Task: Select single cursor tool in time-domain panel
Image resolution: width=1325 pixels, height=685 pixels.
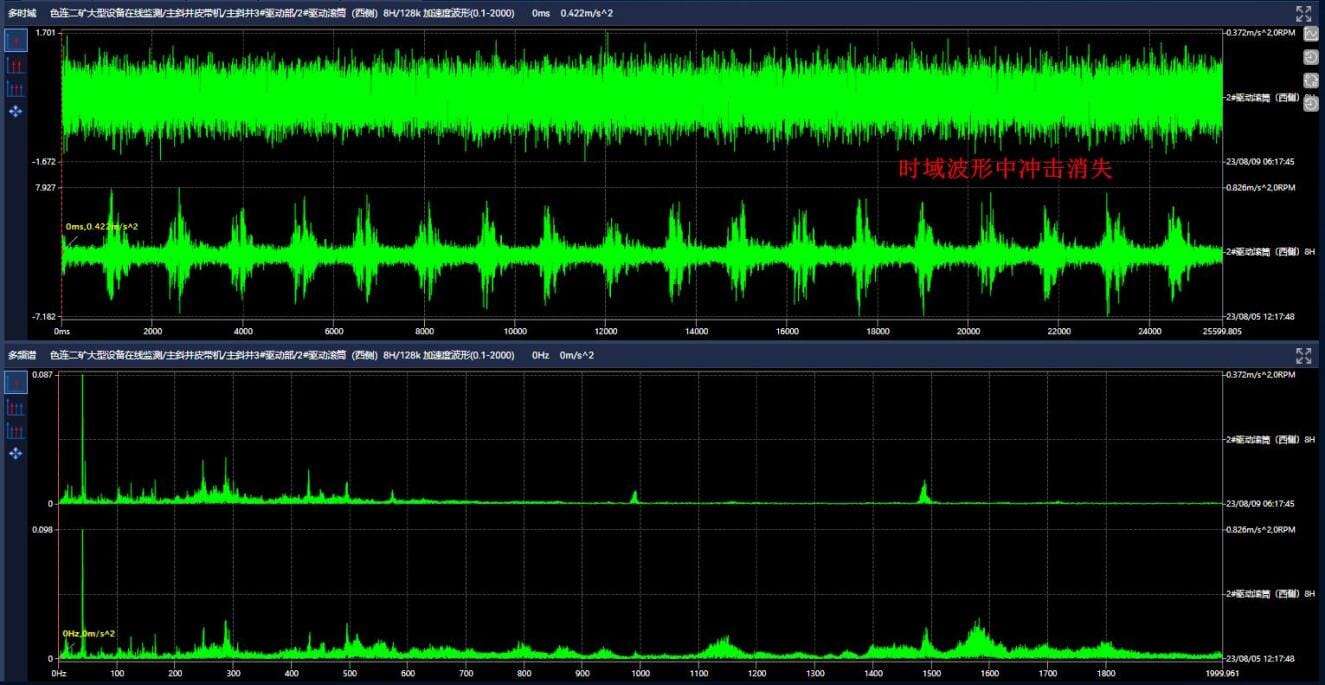Action: pos(16,41)
